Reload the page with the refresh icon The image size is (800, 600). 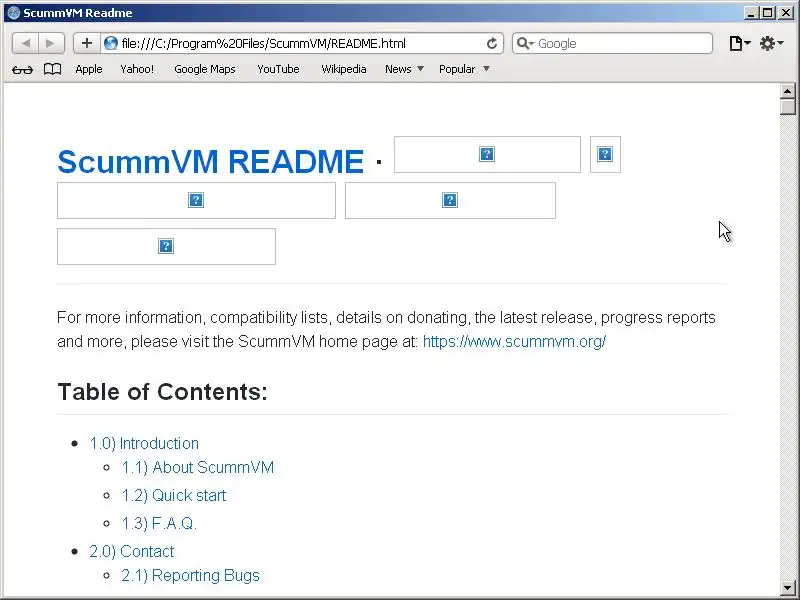click(x=491, y=43)
